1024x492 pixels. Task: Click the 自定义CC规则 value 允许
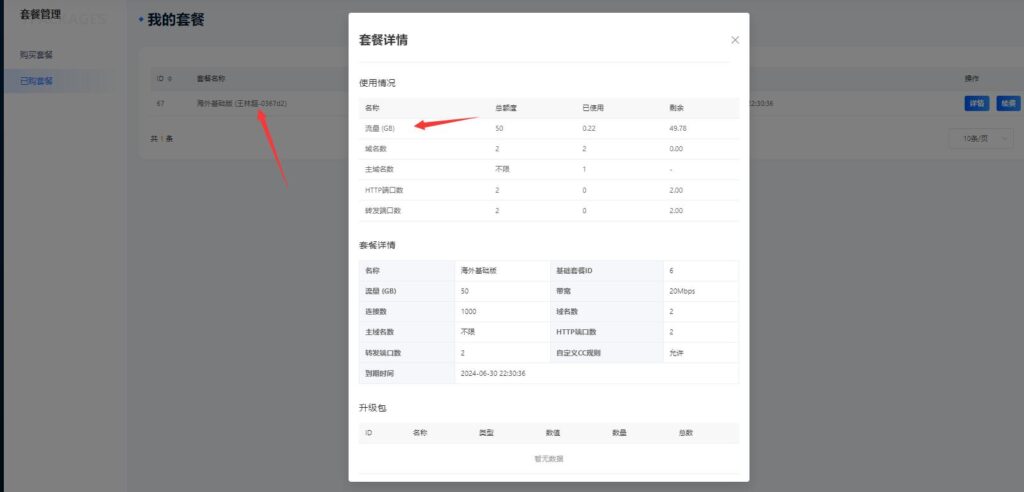coord(677,353)
